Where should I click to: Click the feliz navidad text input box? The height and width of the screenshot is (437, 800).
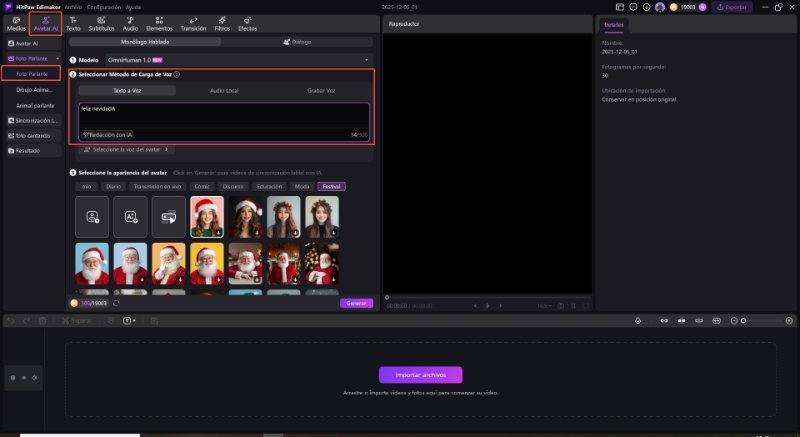pyautogui.click(x=224, y=122)
